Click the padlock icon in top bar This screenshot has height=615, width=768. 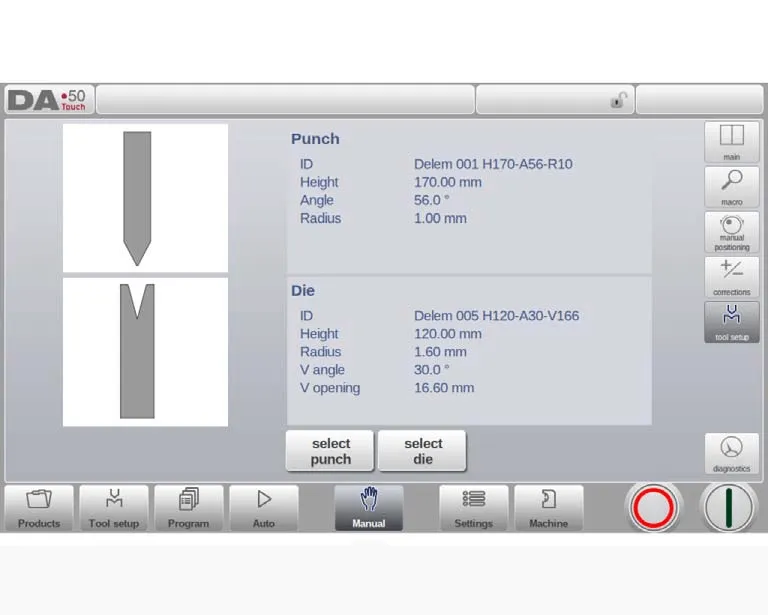coord(619,100)
